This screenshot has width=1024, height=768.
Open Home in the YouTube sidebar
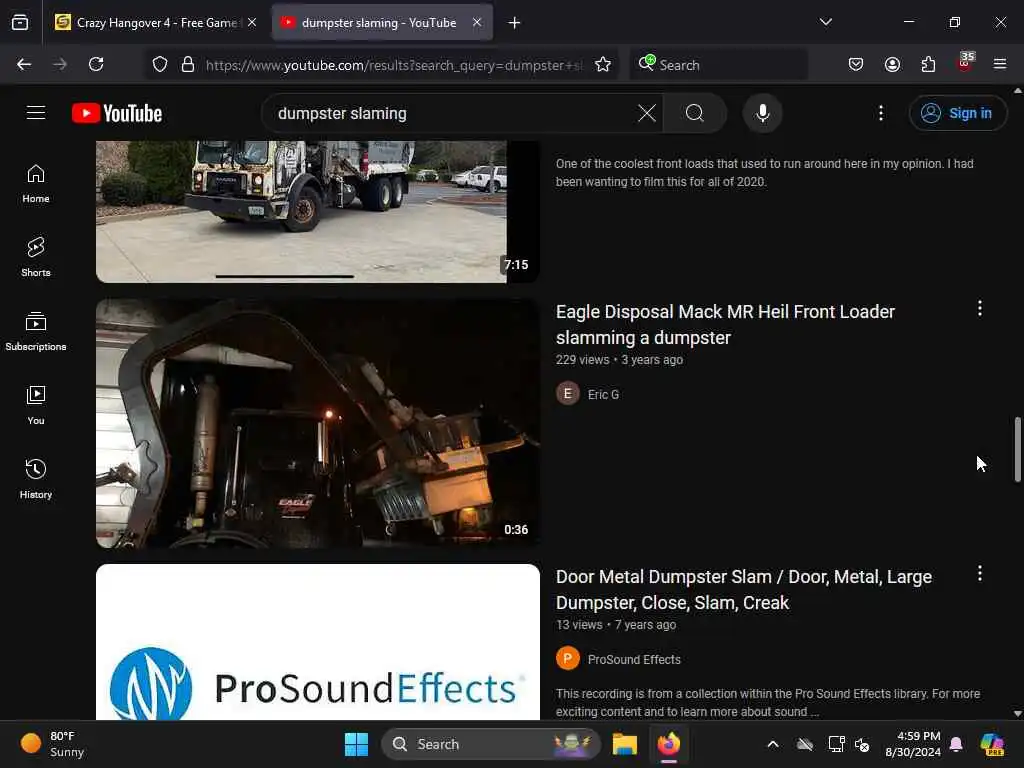(x=36, y=184)
